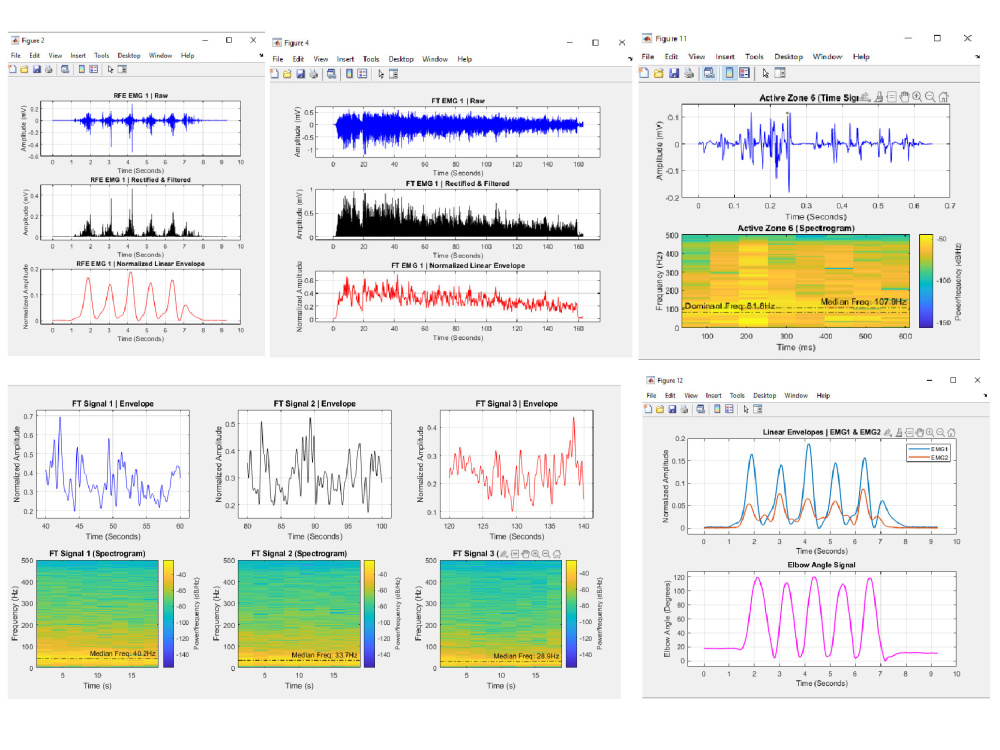Click Elbow Angle Signal plot title
This screenshot has width=1000, height=750.
[821, 565]
